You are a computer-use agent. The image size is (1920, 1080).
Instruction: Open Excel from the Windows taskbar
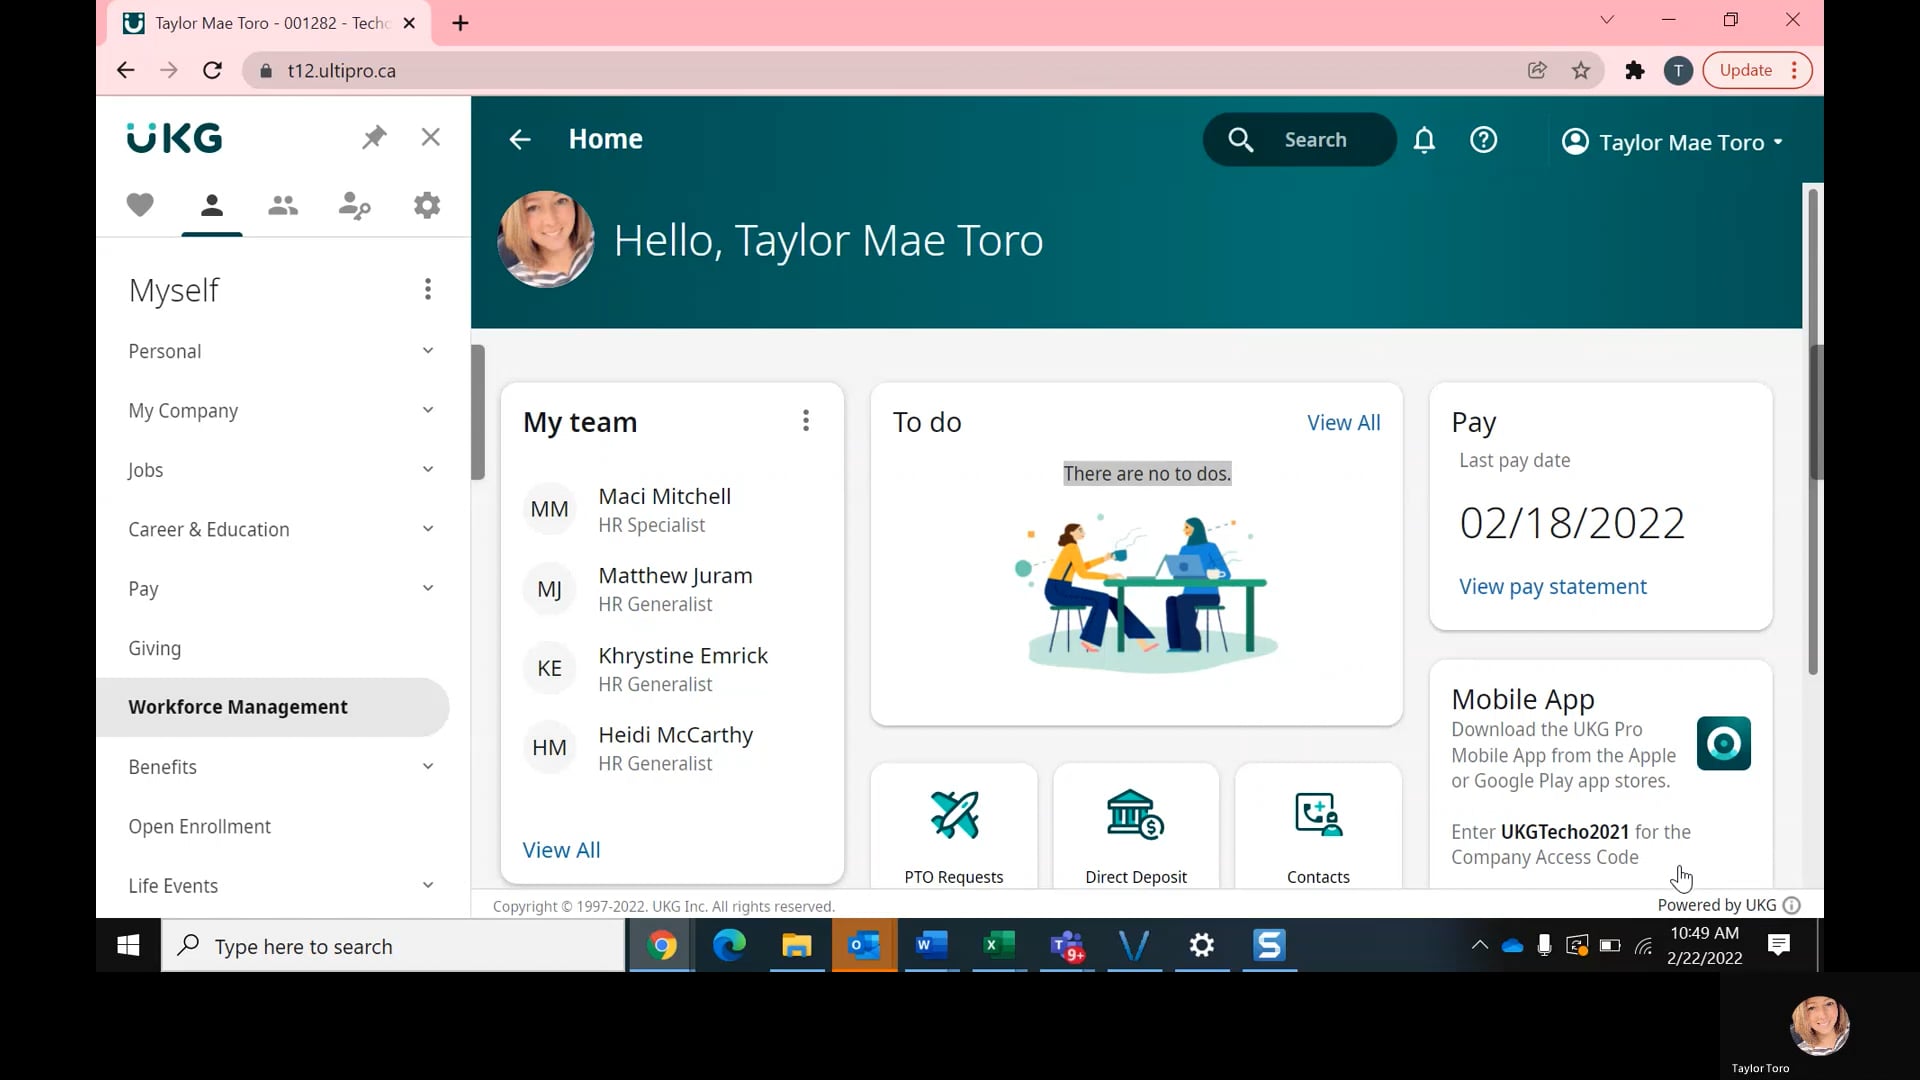tap(999, 945)
